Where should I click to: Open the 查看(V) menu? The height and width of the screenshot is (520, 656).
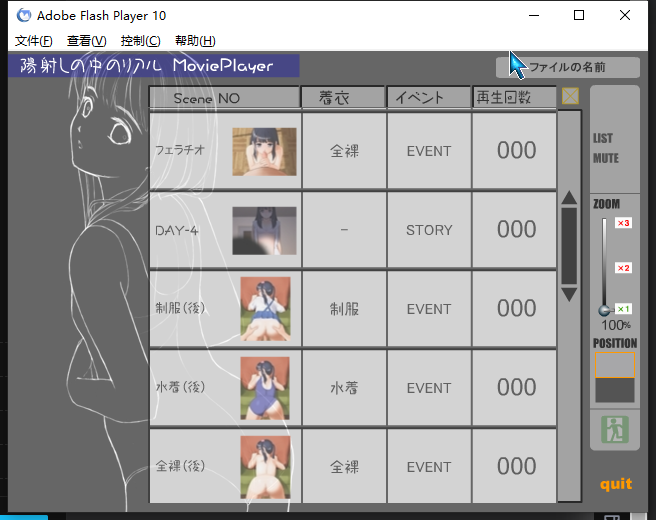click(x=86, y=41)
